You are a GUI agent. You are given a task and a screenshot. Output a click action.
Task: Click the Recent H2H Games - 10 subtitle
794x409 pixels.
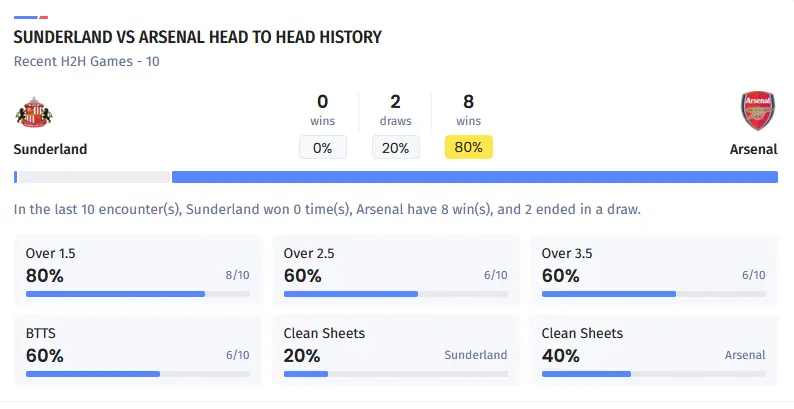click(x=87, y=61)
